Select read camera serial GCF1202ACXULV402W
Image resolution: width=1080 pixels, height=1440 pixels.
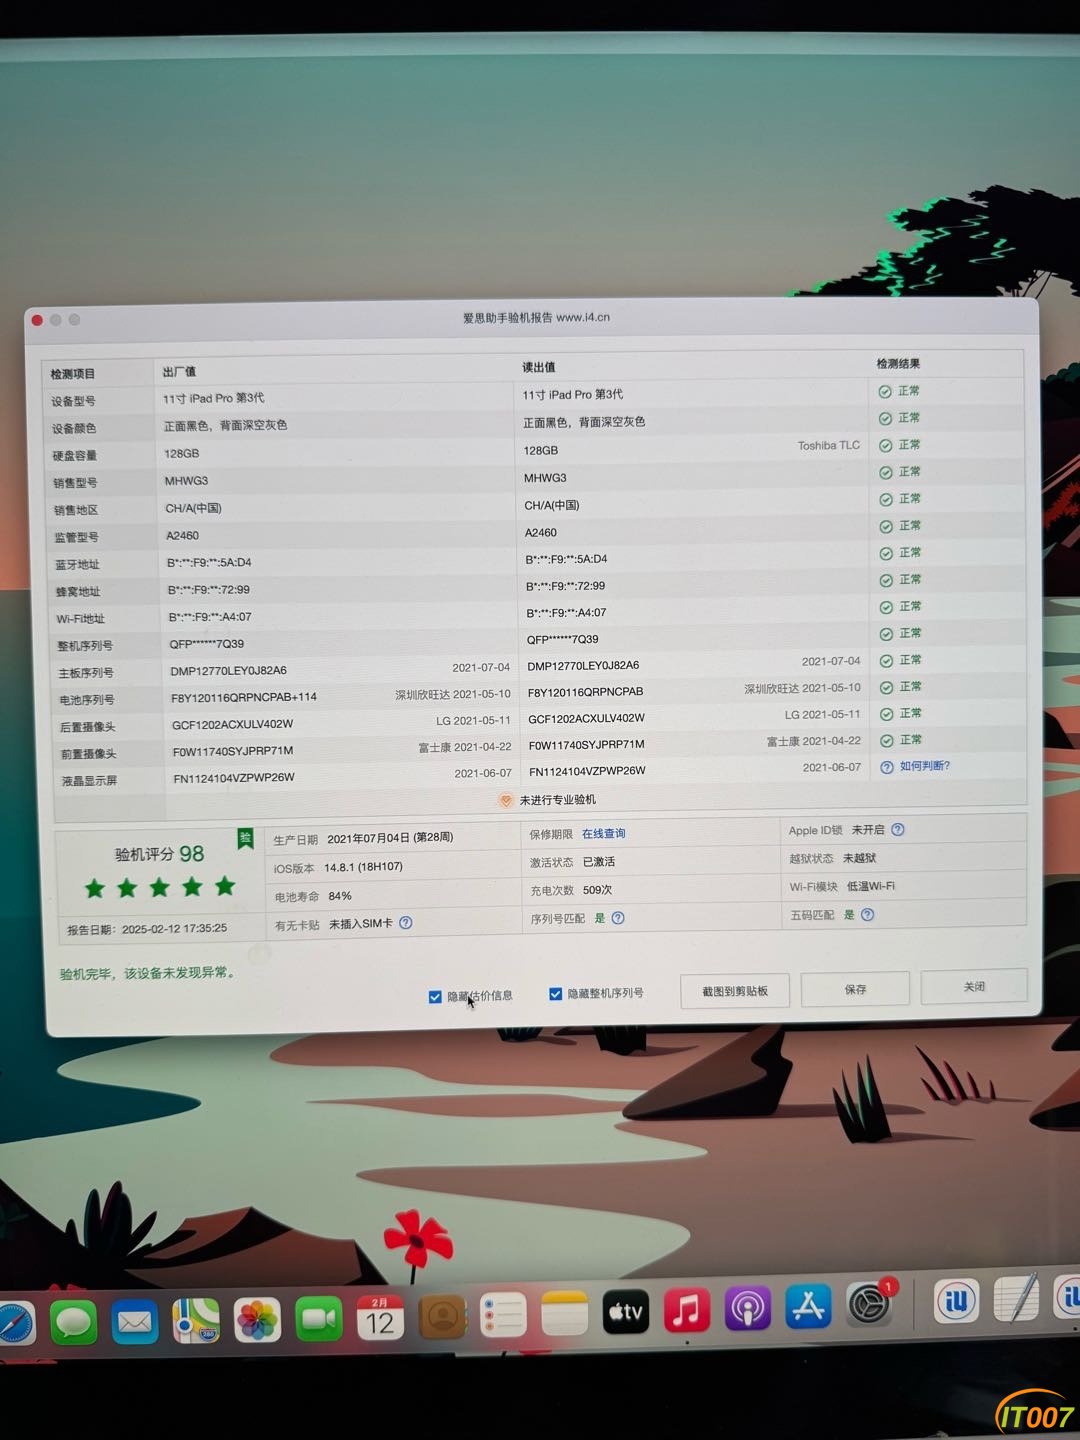[x=586, y=719]
